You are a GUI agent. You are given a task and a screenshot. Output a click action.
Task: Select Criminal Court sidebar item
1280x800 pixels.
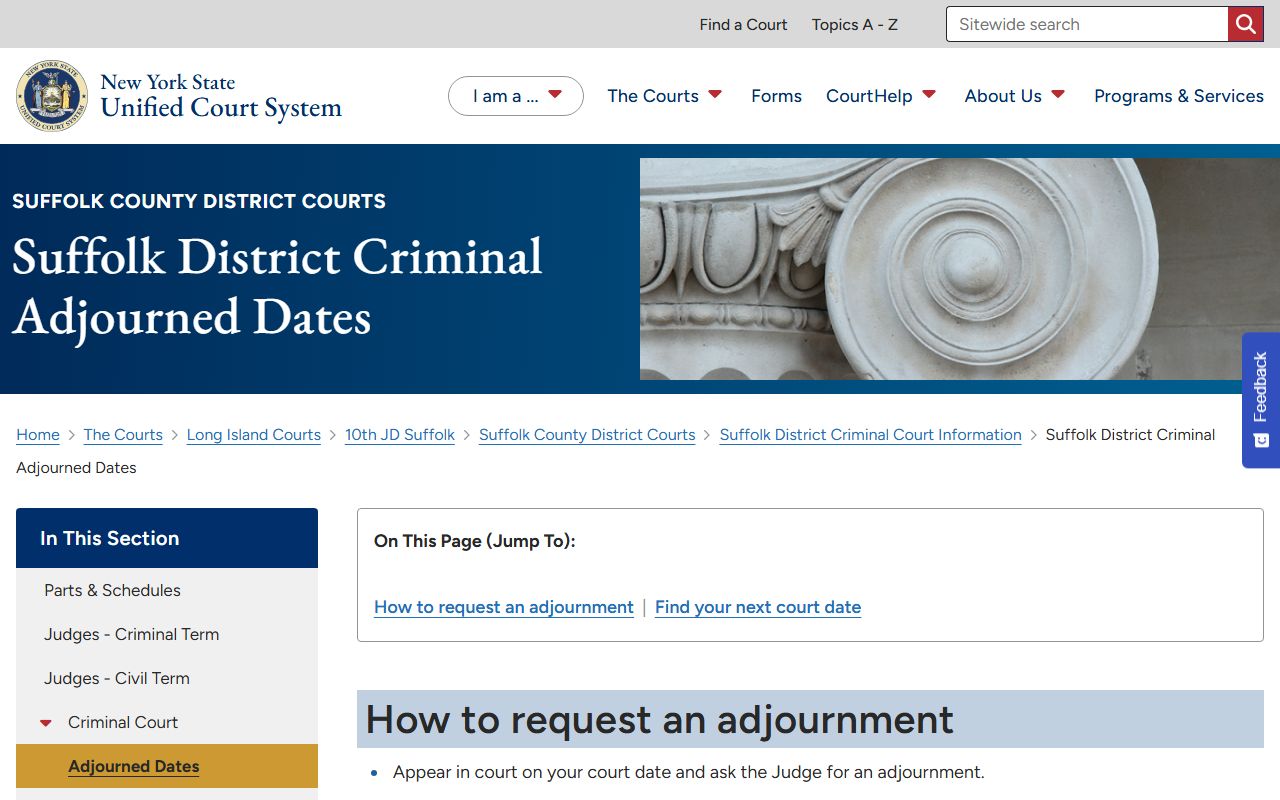[x=123, y=722]
